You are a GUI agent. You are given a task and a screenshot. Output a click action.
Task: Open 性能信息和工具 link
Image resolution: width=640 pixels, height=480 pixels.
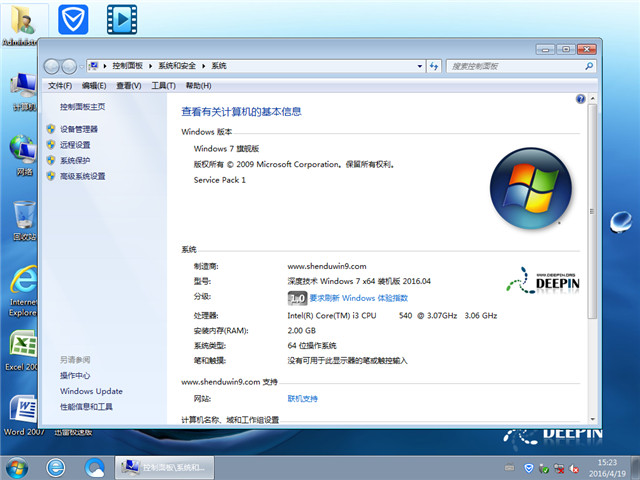[86, 407]
